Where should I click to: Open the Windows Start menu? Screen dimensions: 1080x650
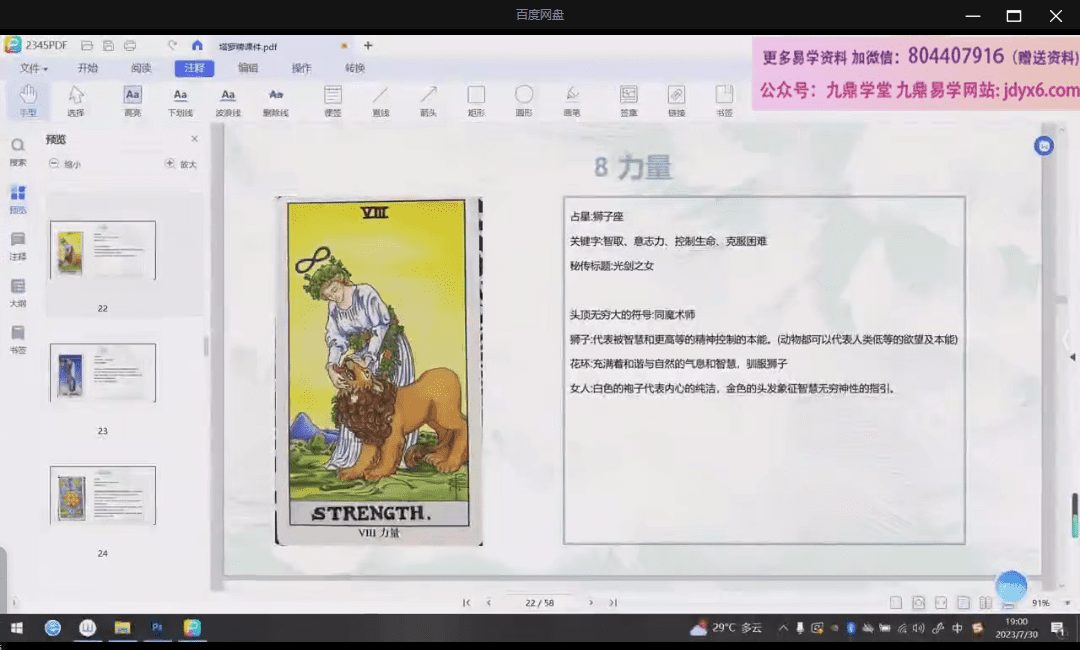click(17, 628)
